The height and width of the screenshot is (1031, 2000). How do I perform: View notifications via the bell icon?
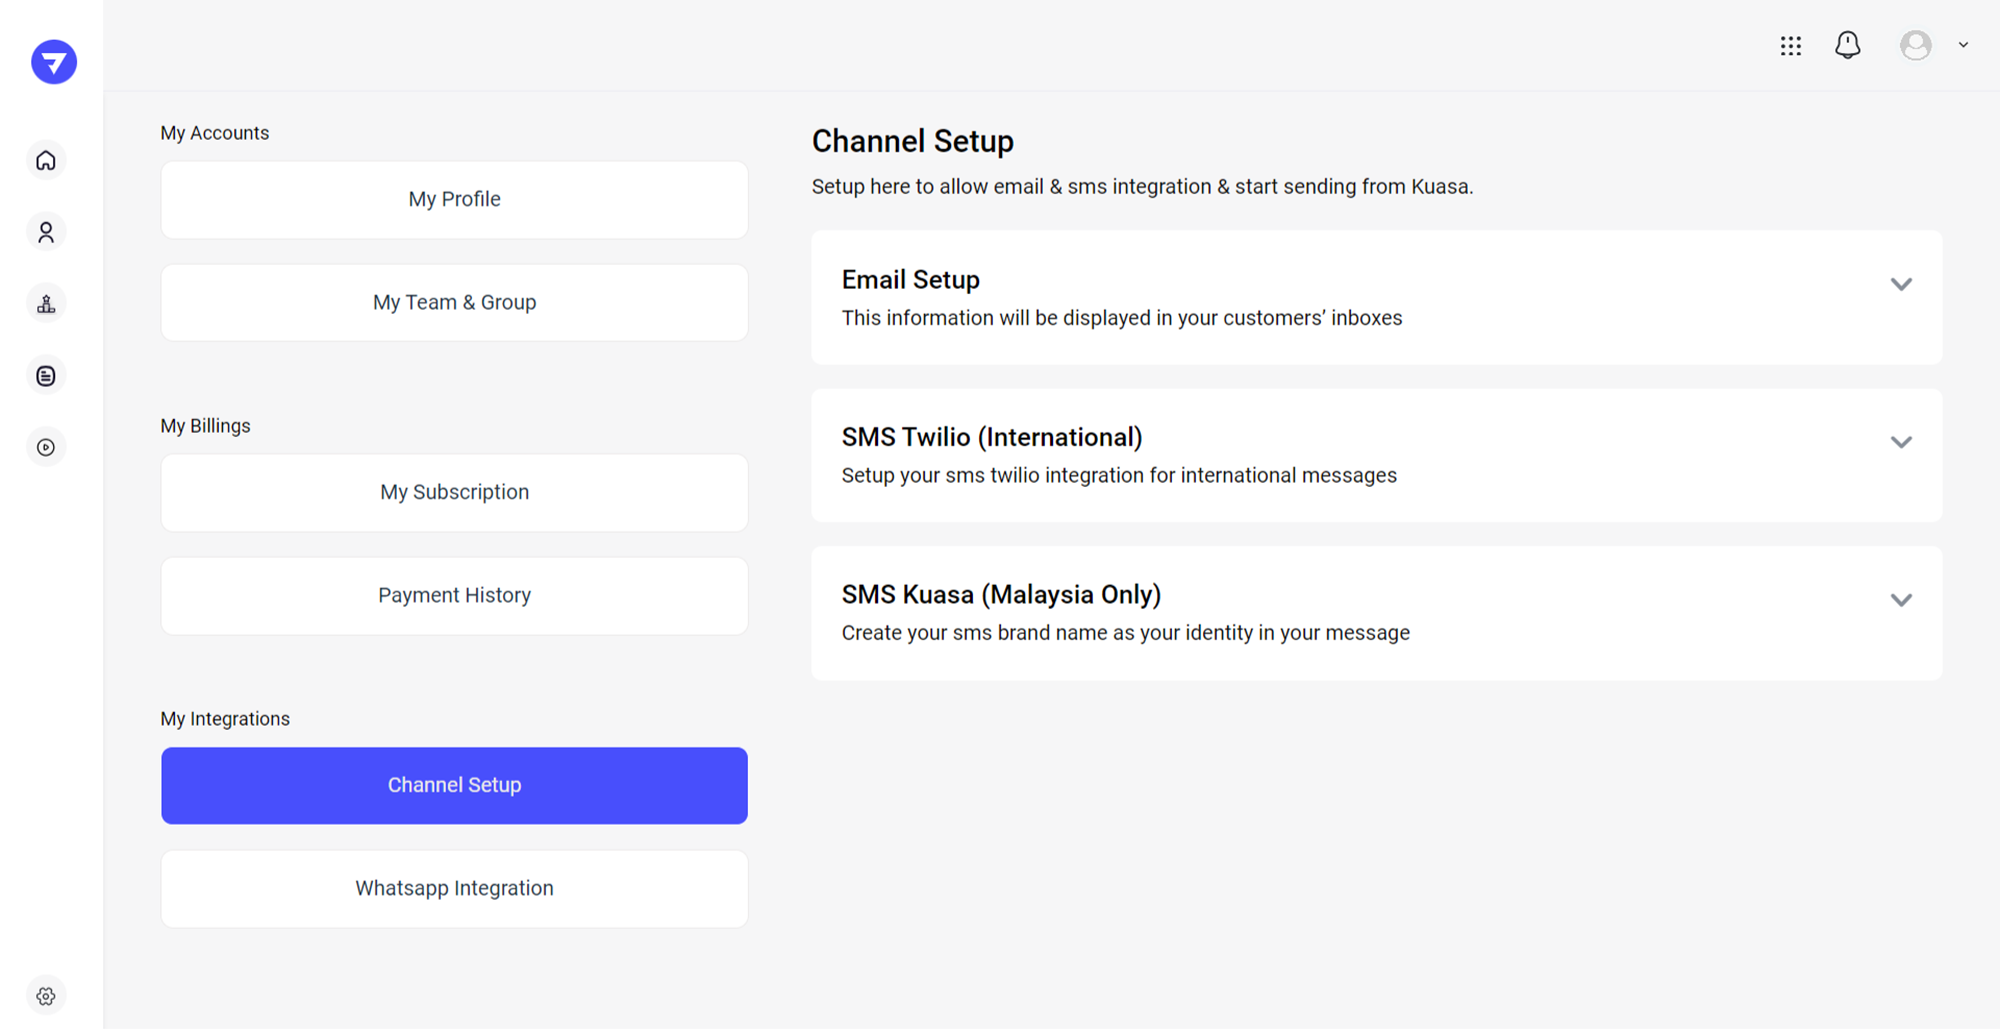tap(1847, 45)
